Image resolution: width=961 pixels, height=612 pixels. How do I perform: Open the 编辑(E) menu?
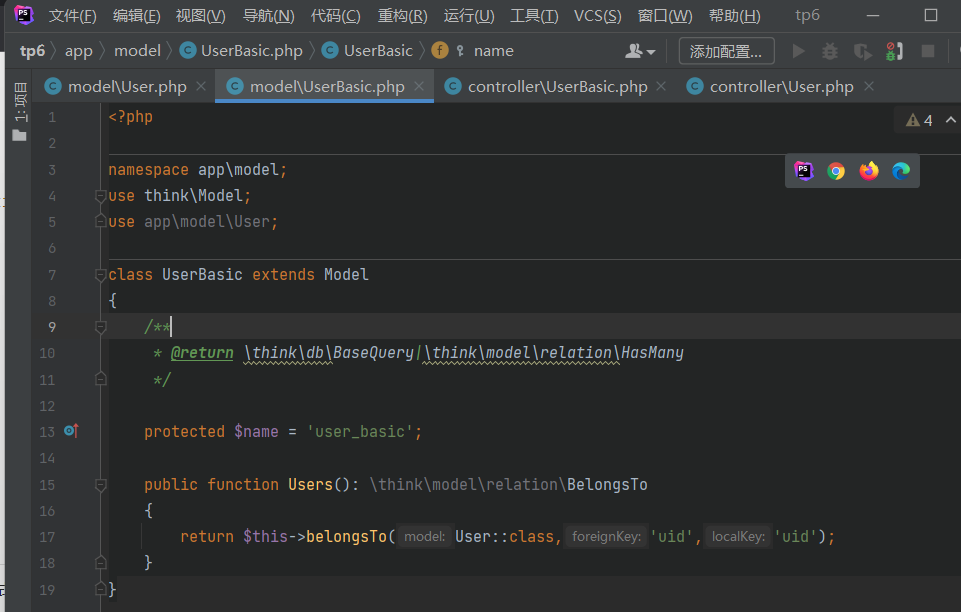tap(136, 15)
